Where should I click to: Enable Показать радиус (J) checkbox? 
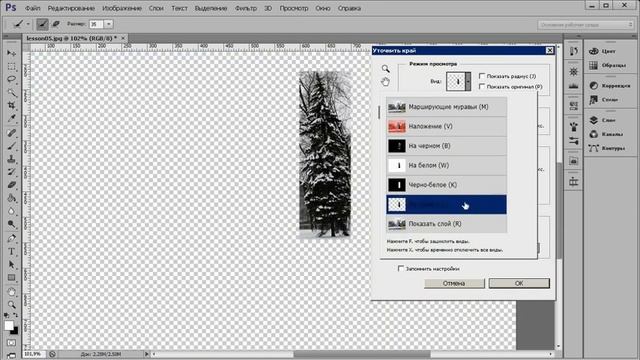point(482,76)
